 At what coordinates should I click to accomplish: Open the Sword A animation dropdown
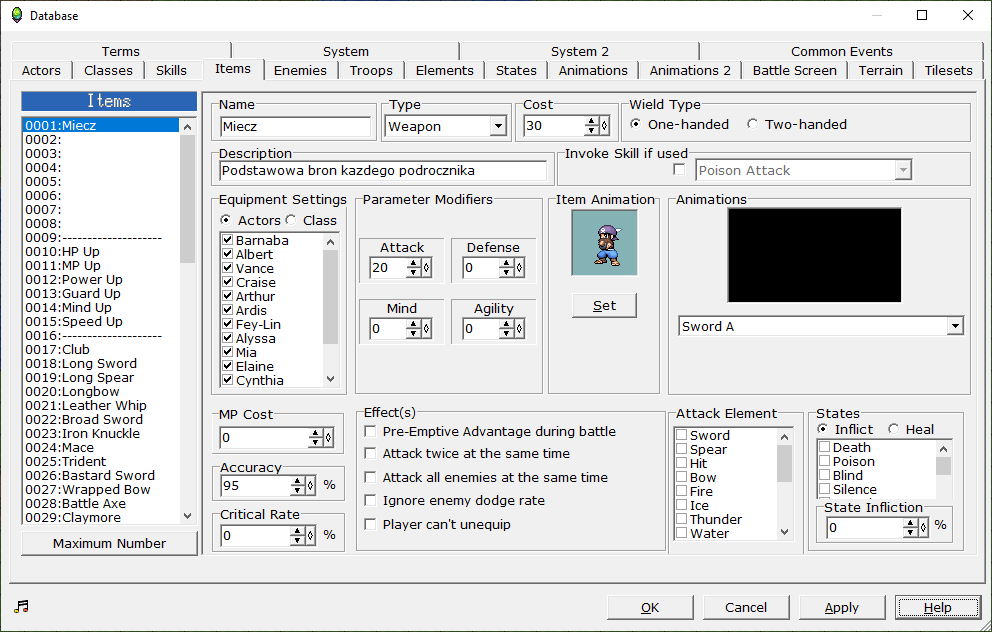[x=955, y=326]
